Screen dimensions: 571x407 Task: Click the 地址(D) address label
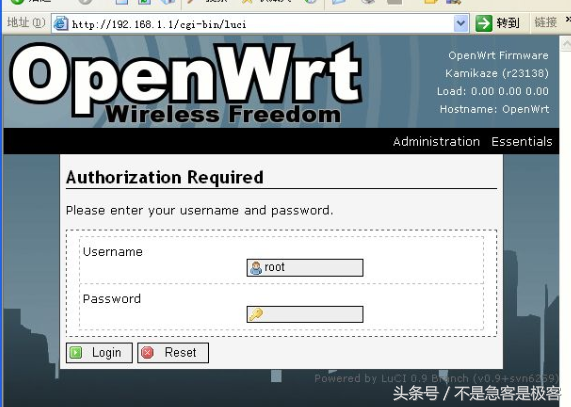click(26, 23)
